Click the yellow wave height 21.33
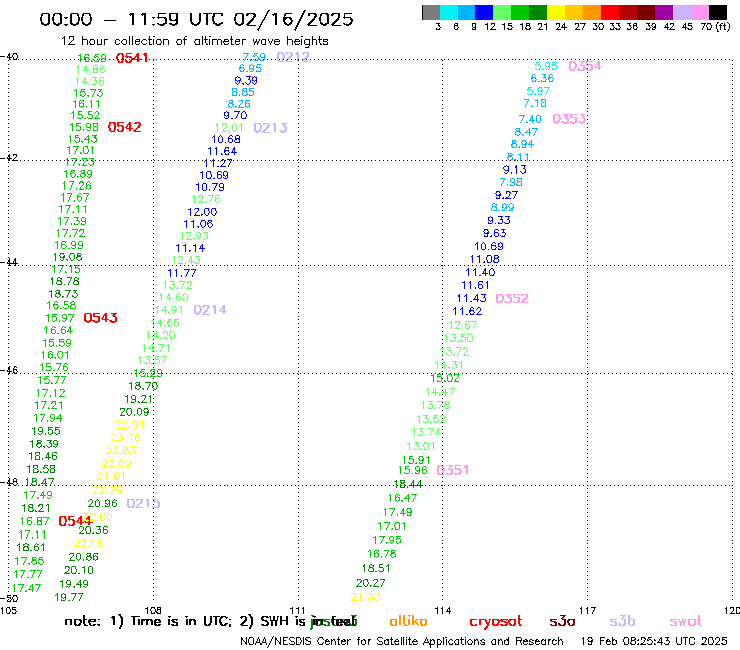Screen dimensions: 740x650 point(366,597)
